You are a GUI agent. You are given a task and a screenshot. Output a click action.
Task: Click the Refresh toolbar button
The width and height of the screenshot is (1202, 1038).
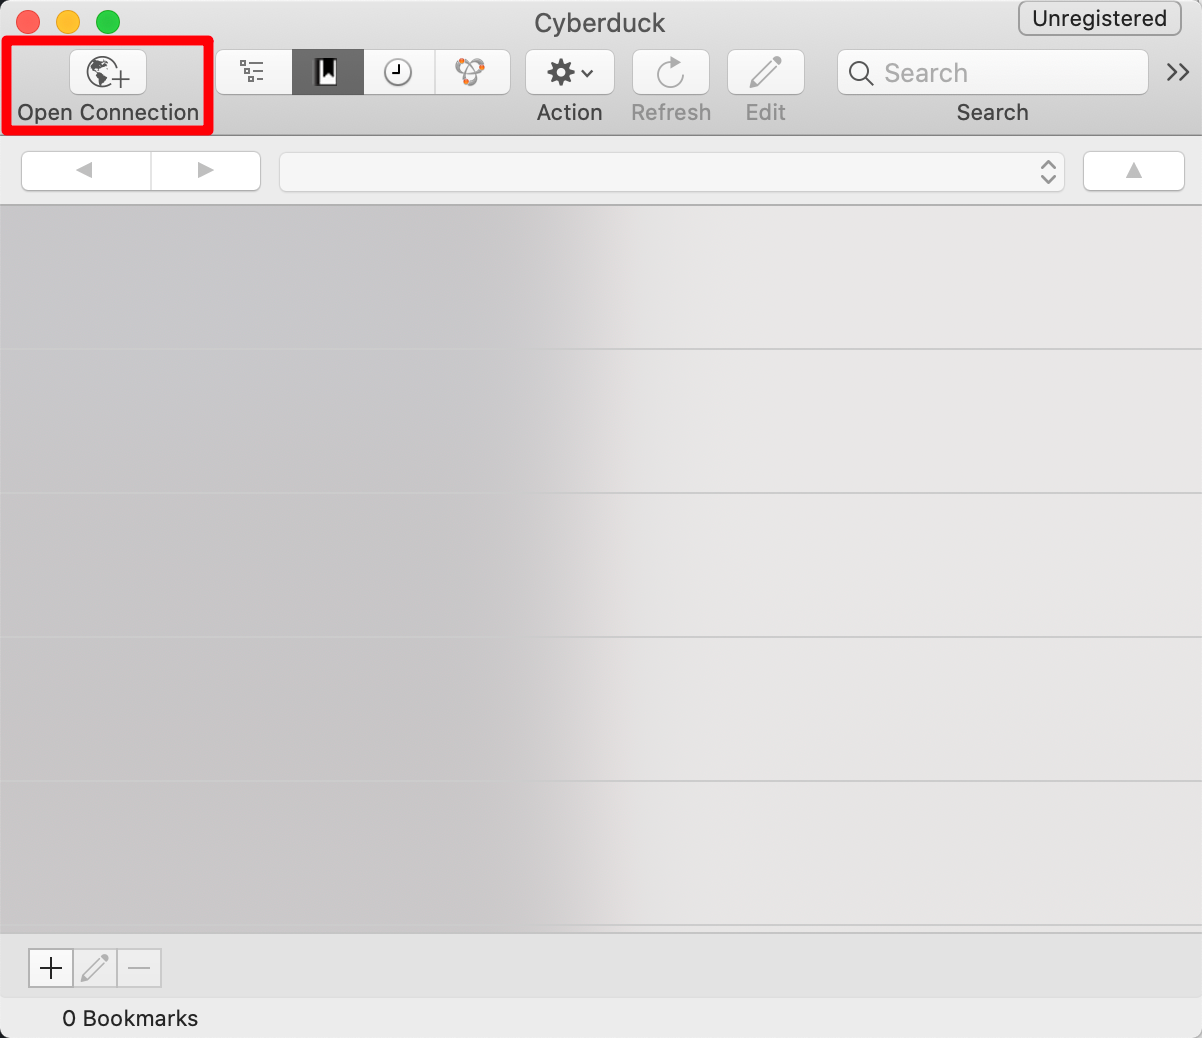671,72
